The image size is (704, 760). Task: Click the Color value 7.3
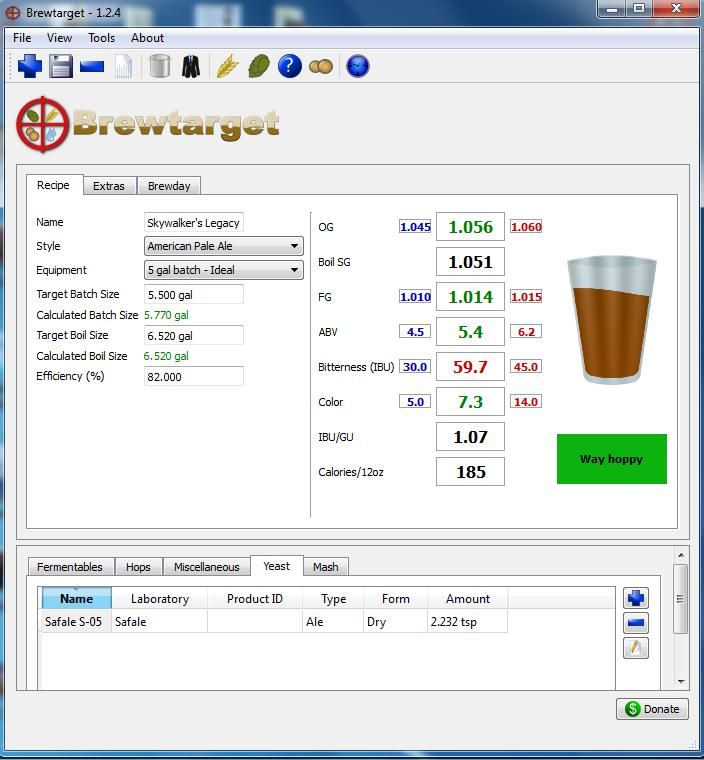[x=470, y=401]
